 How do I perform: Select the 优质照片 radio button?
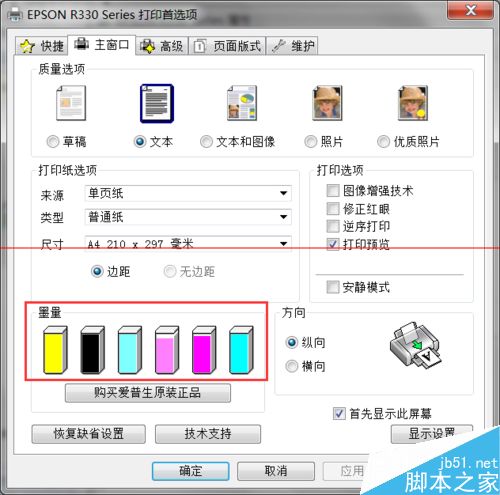coord(383,142)
